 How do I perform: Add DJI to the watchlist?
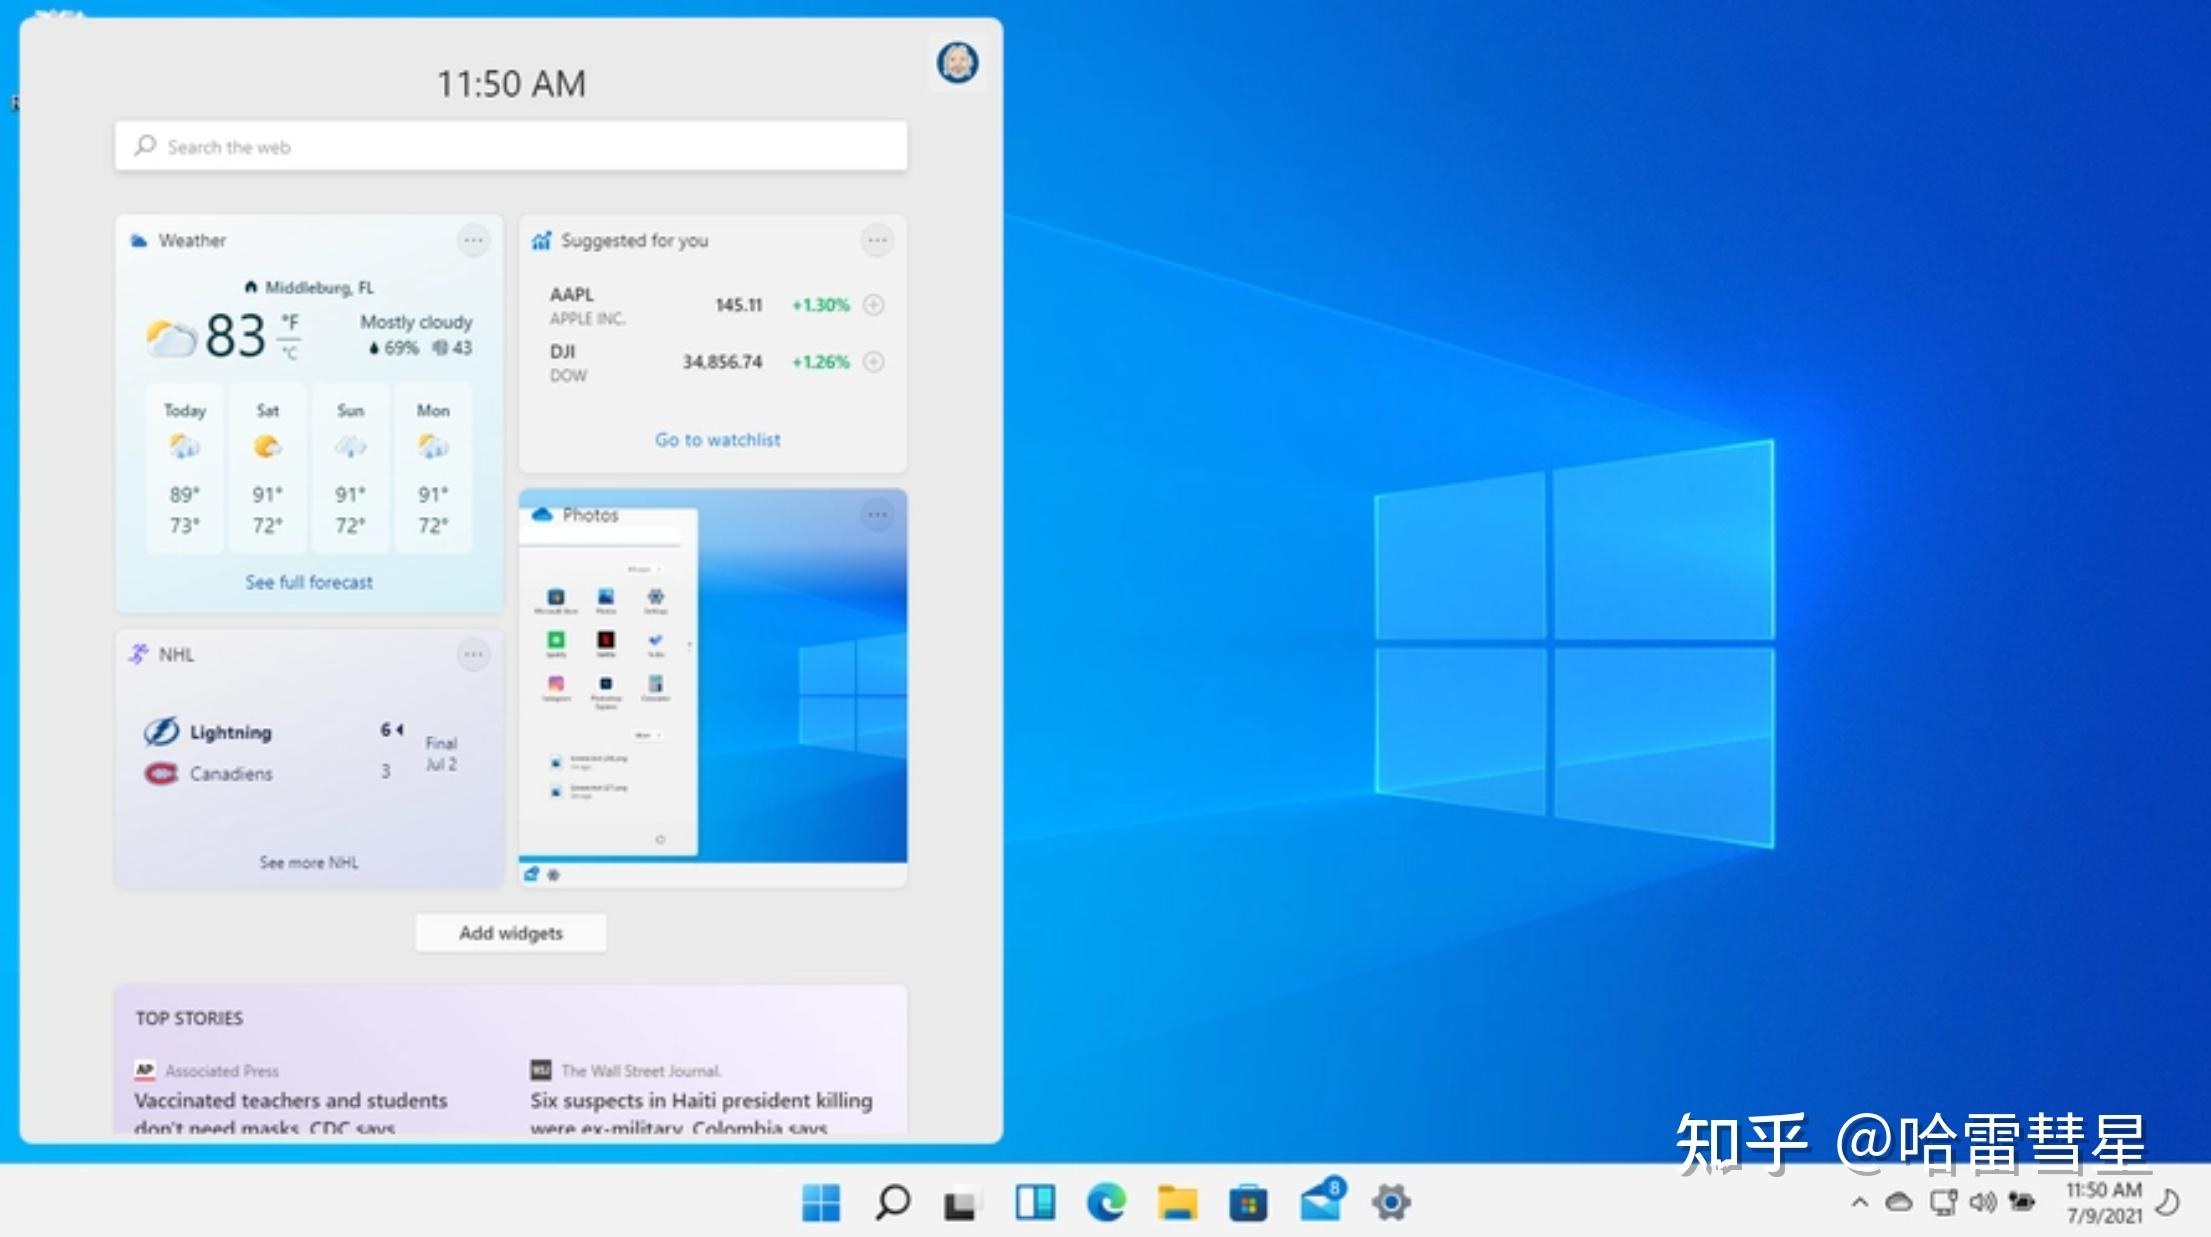873,362
